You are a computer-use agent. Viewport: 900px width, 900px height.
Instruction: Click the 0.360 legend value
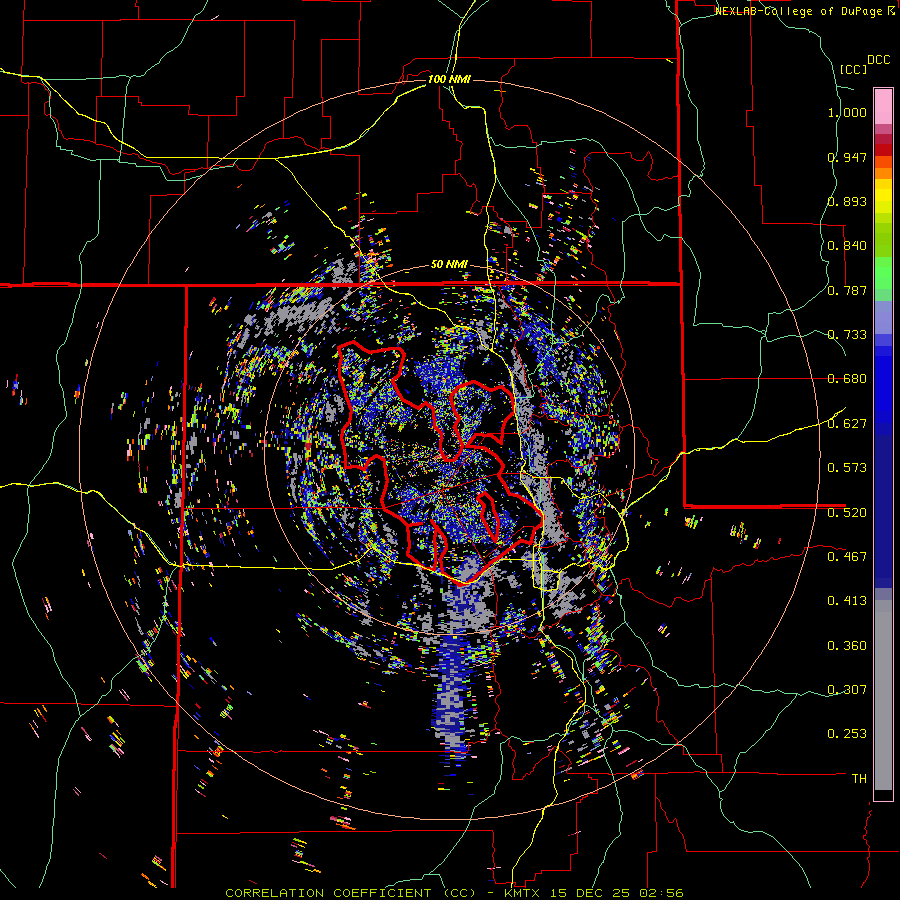point(847,646)
